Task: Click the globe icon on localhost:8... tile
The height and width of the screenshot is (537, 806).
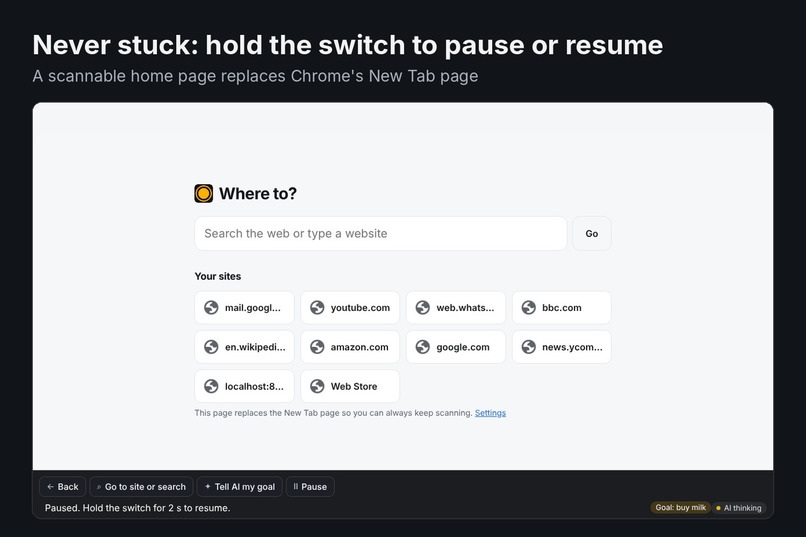Action: (x=211, y=386)
